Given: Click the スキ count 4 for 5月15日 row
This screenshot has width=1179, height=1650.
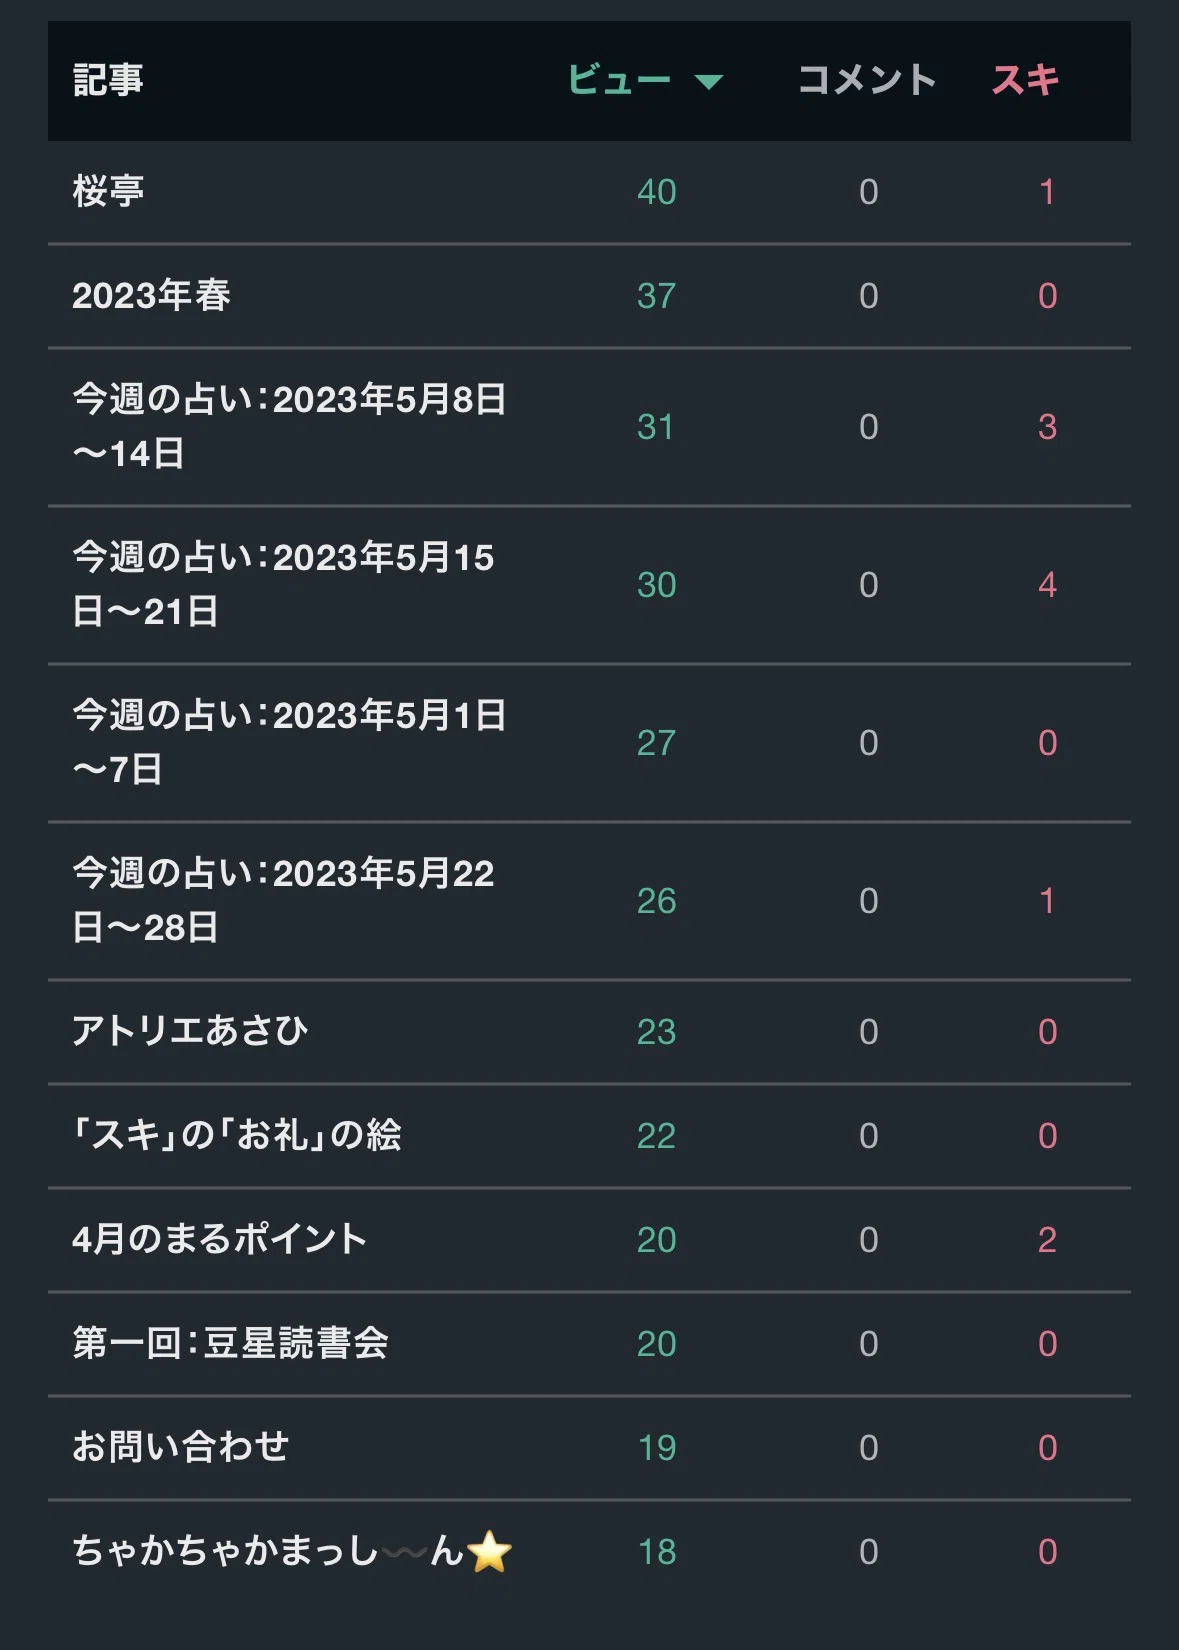Looking at the screenshot, I should (x=1047, y=585).
